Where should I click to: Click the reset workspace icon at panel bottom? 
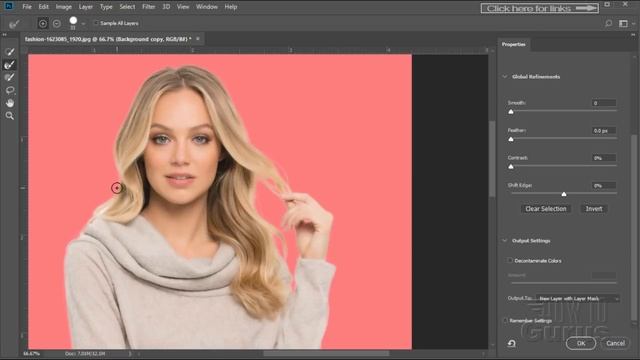tap(511, 343)
